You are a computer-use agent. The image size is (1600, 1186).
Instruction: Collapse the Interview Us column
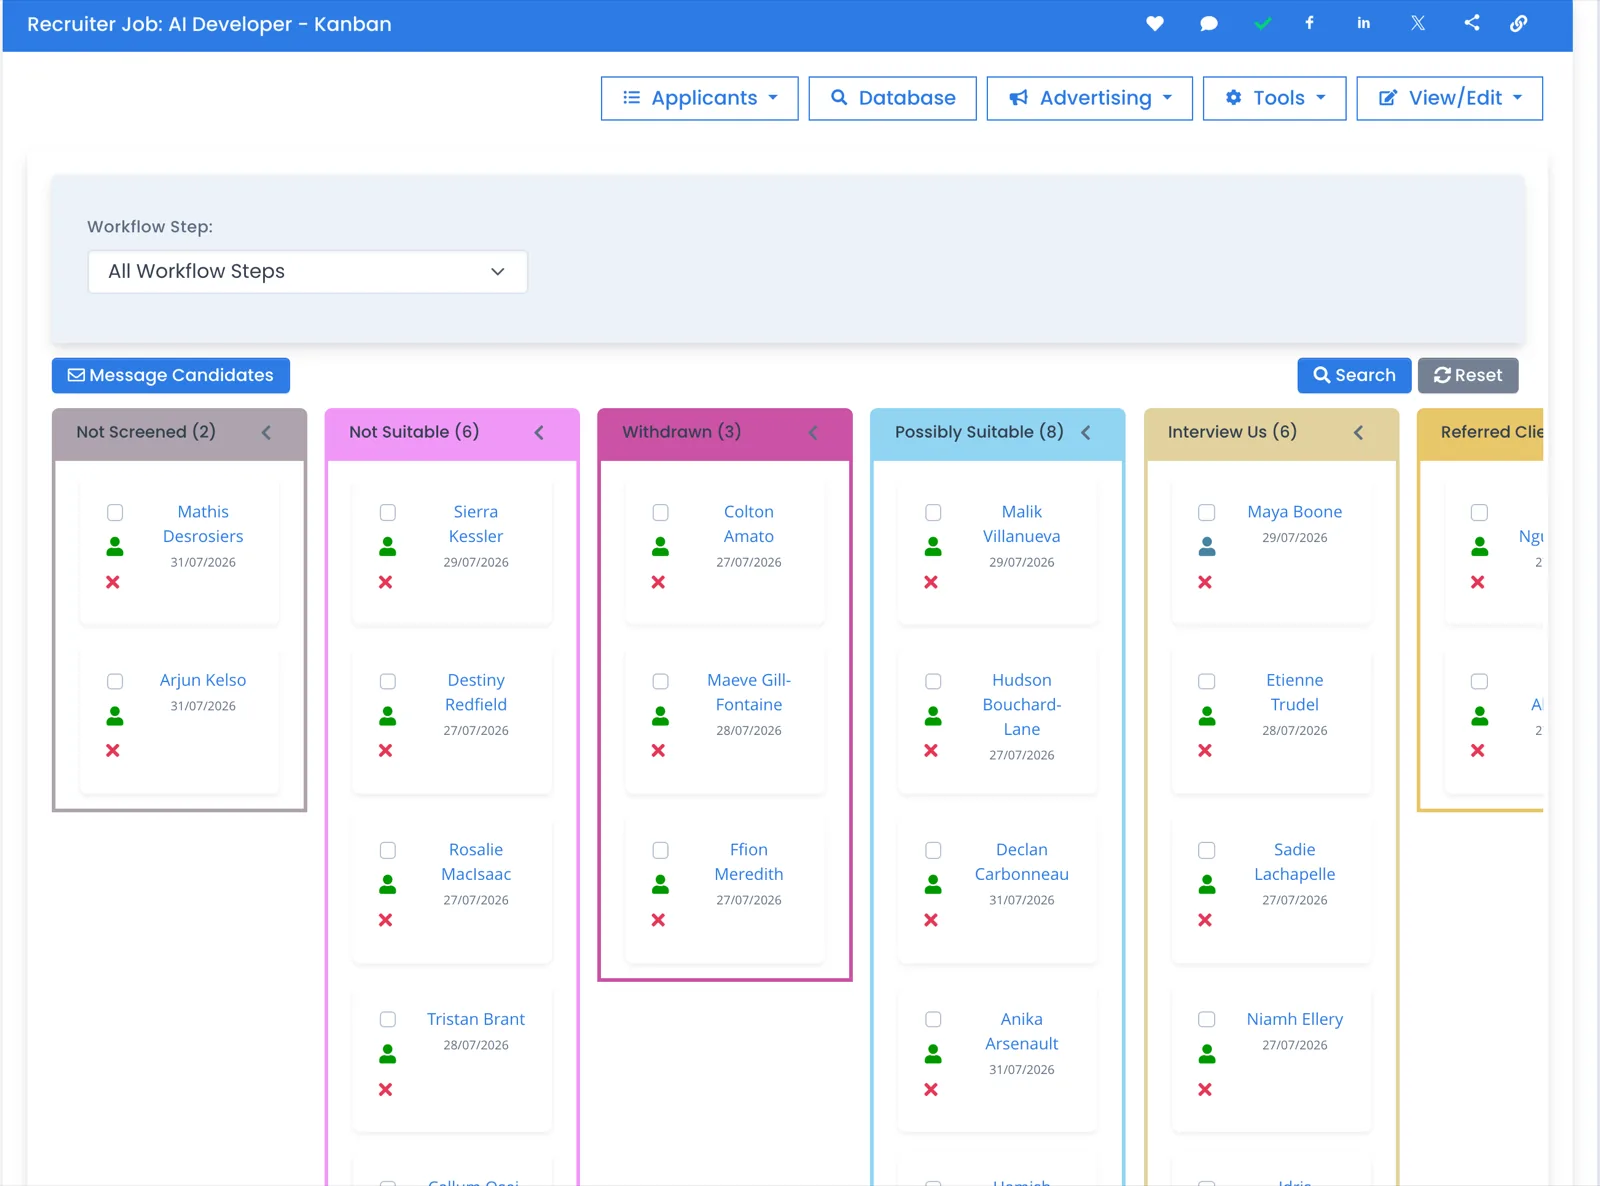pyautogui.click(x=1358, y=432)
